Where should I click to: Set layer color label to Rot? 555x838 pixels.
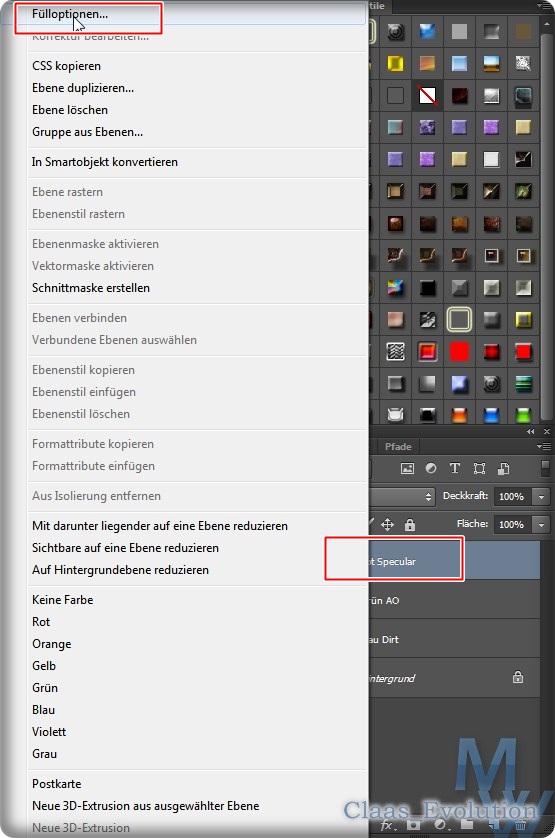[x=41, y=622]
